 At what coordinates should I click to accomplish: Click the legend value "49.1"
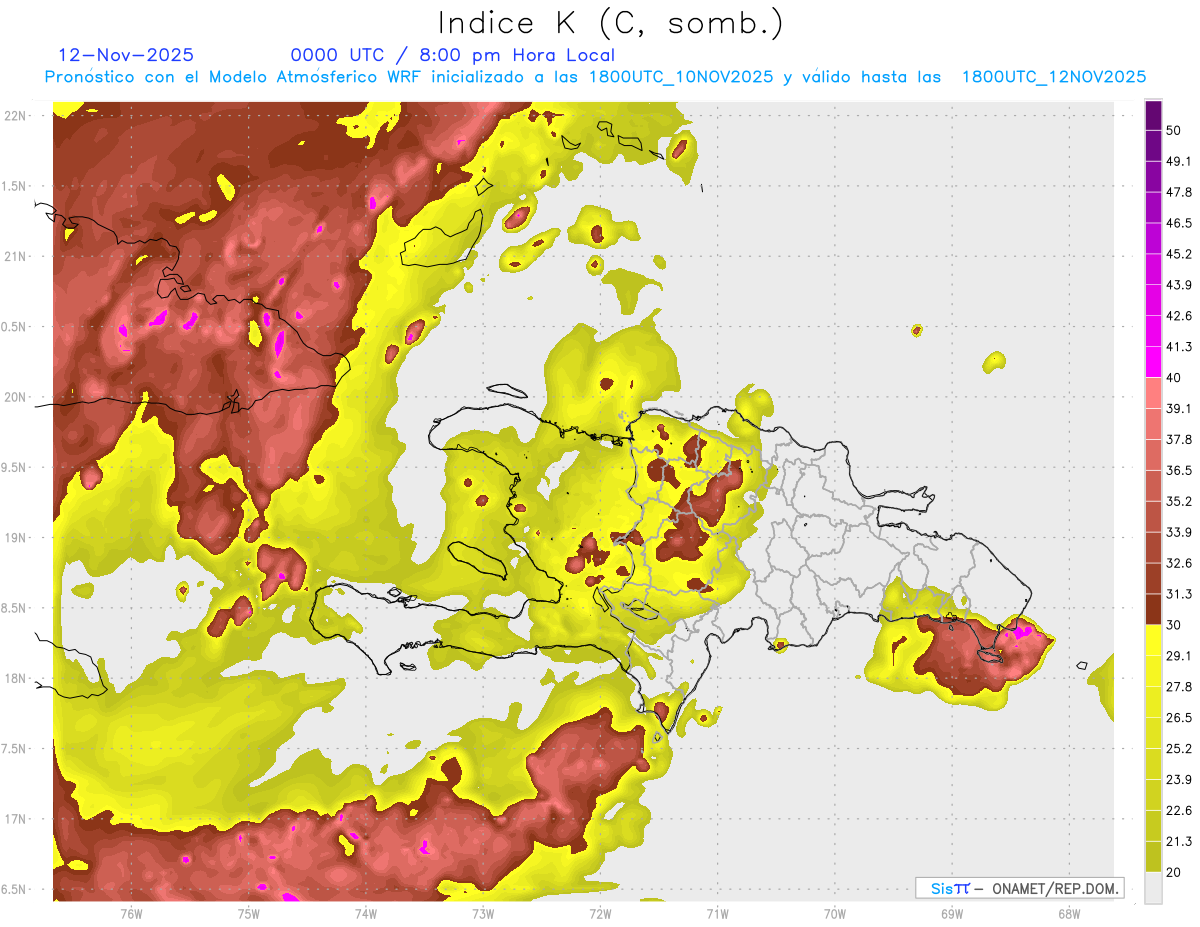coord(1180,161)
